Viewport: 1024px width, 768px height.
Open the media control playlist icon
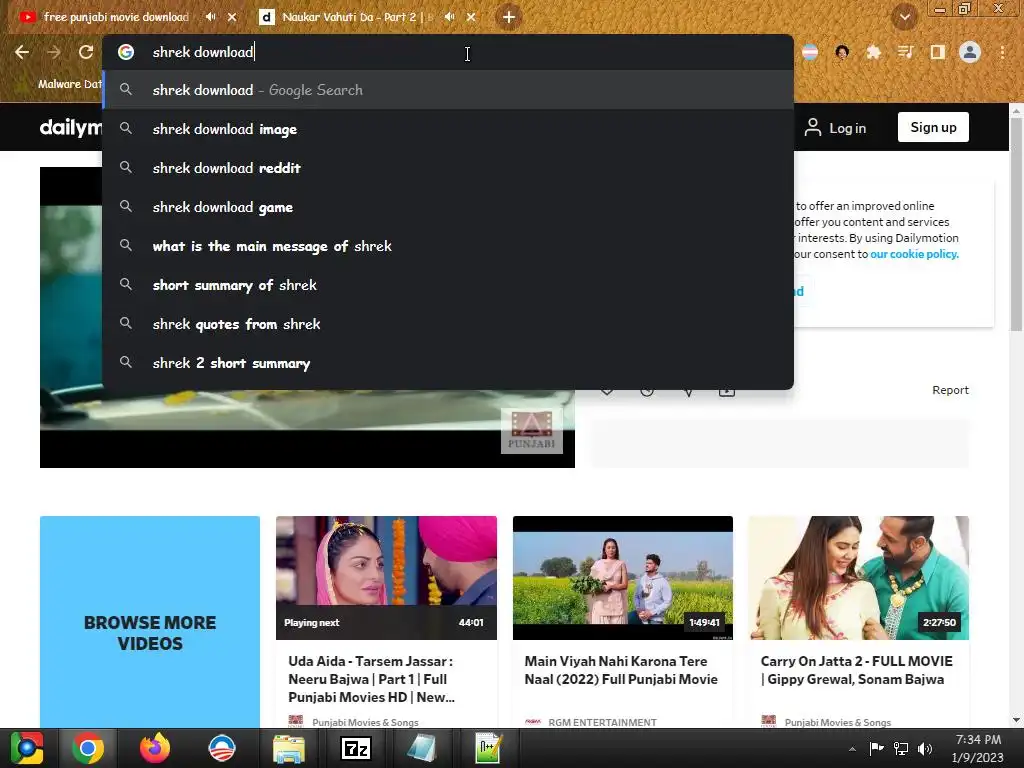(905, 52)
